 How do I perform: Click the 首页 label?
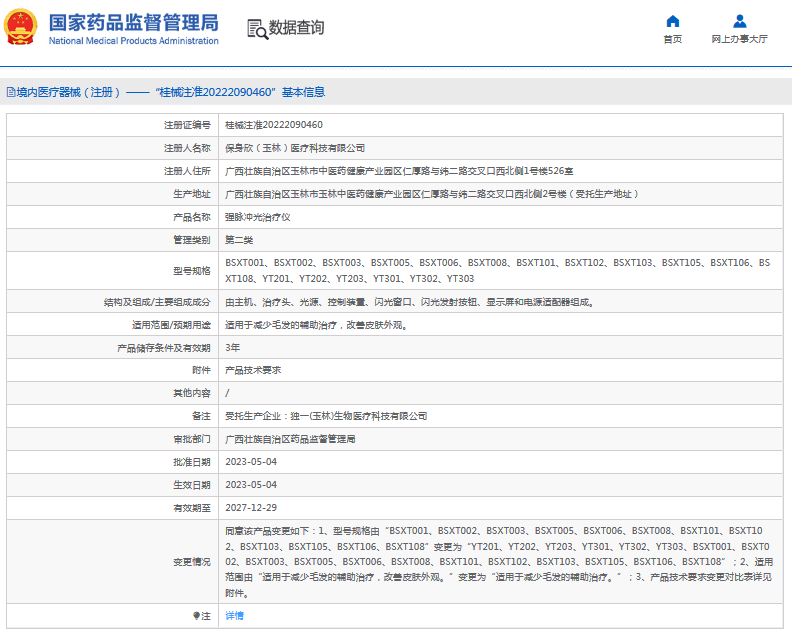(672, 39)
